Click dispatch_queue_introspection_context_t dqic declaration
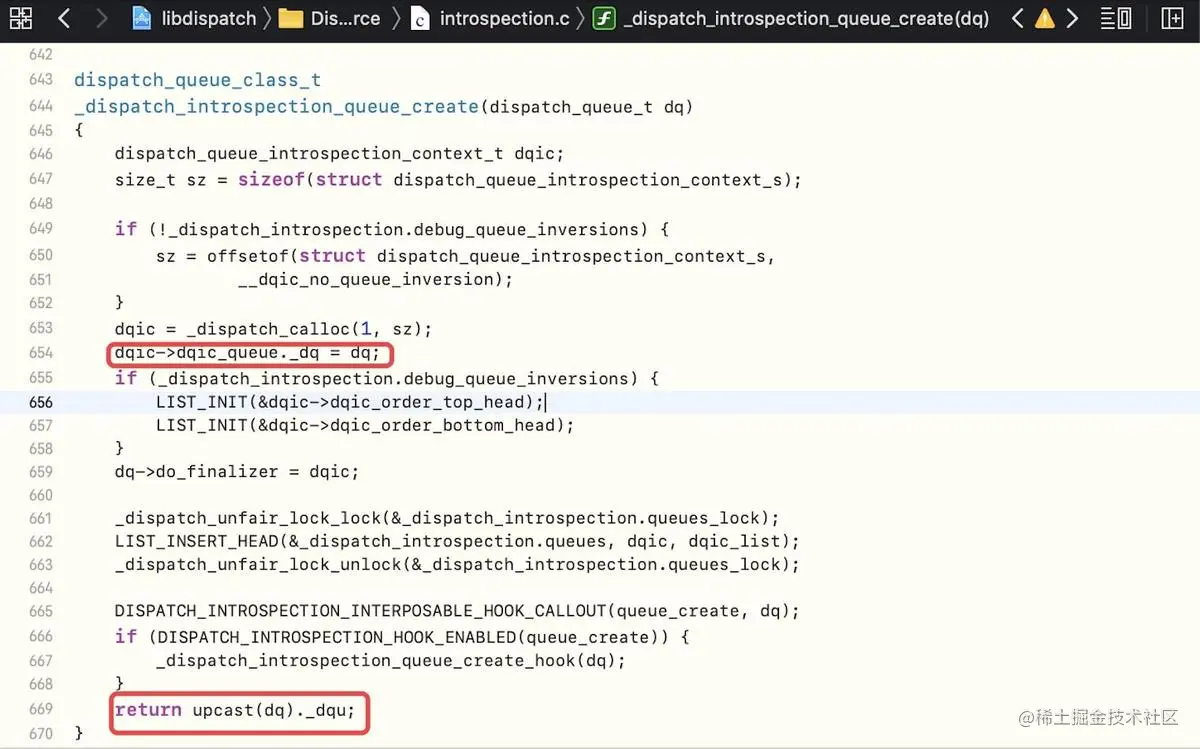This screenshot has width=1200, height=749. 340,154
